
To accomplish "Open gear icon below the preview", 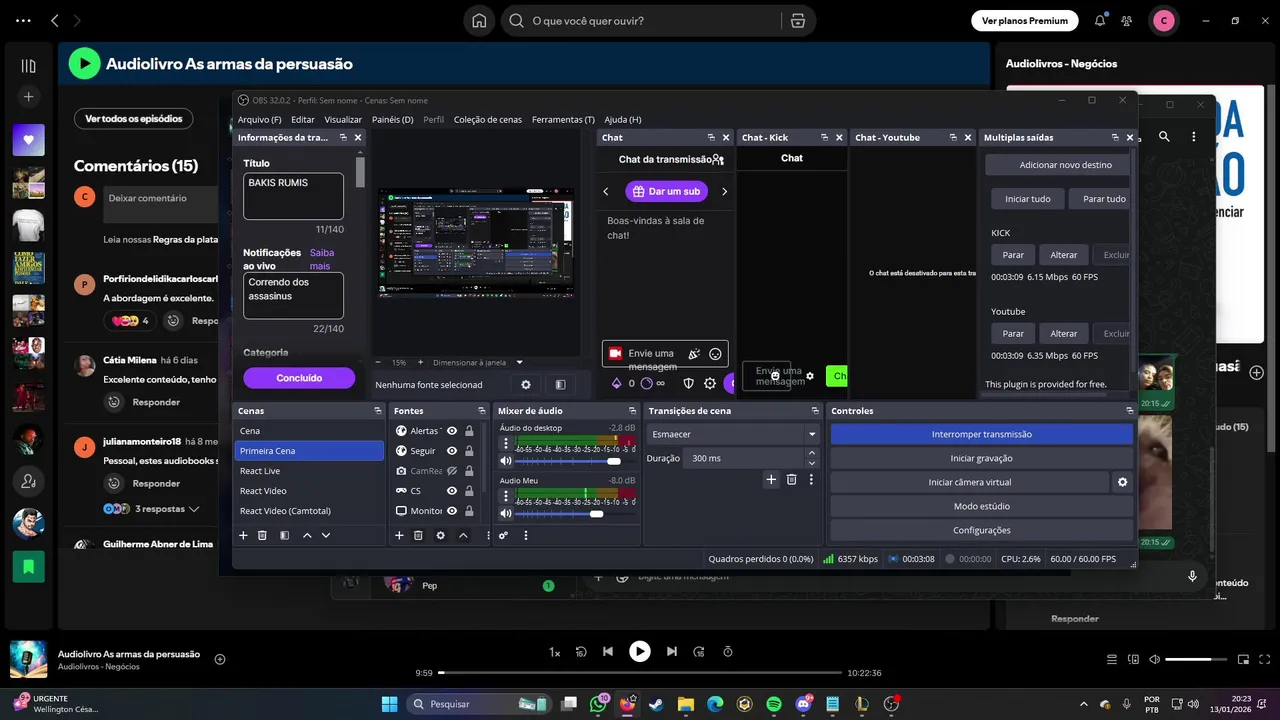I will pos(526,385).
